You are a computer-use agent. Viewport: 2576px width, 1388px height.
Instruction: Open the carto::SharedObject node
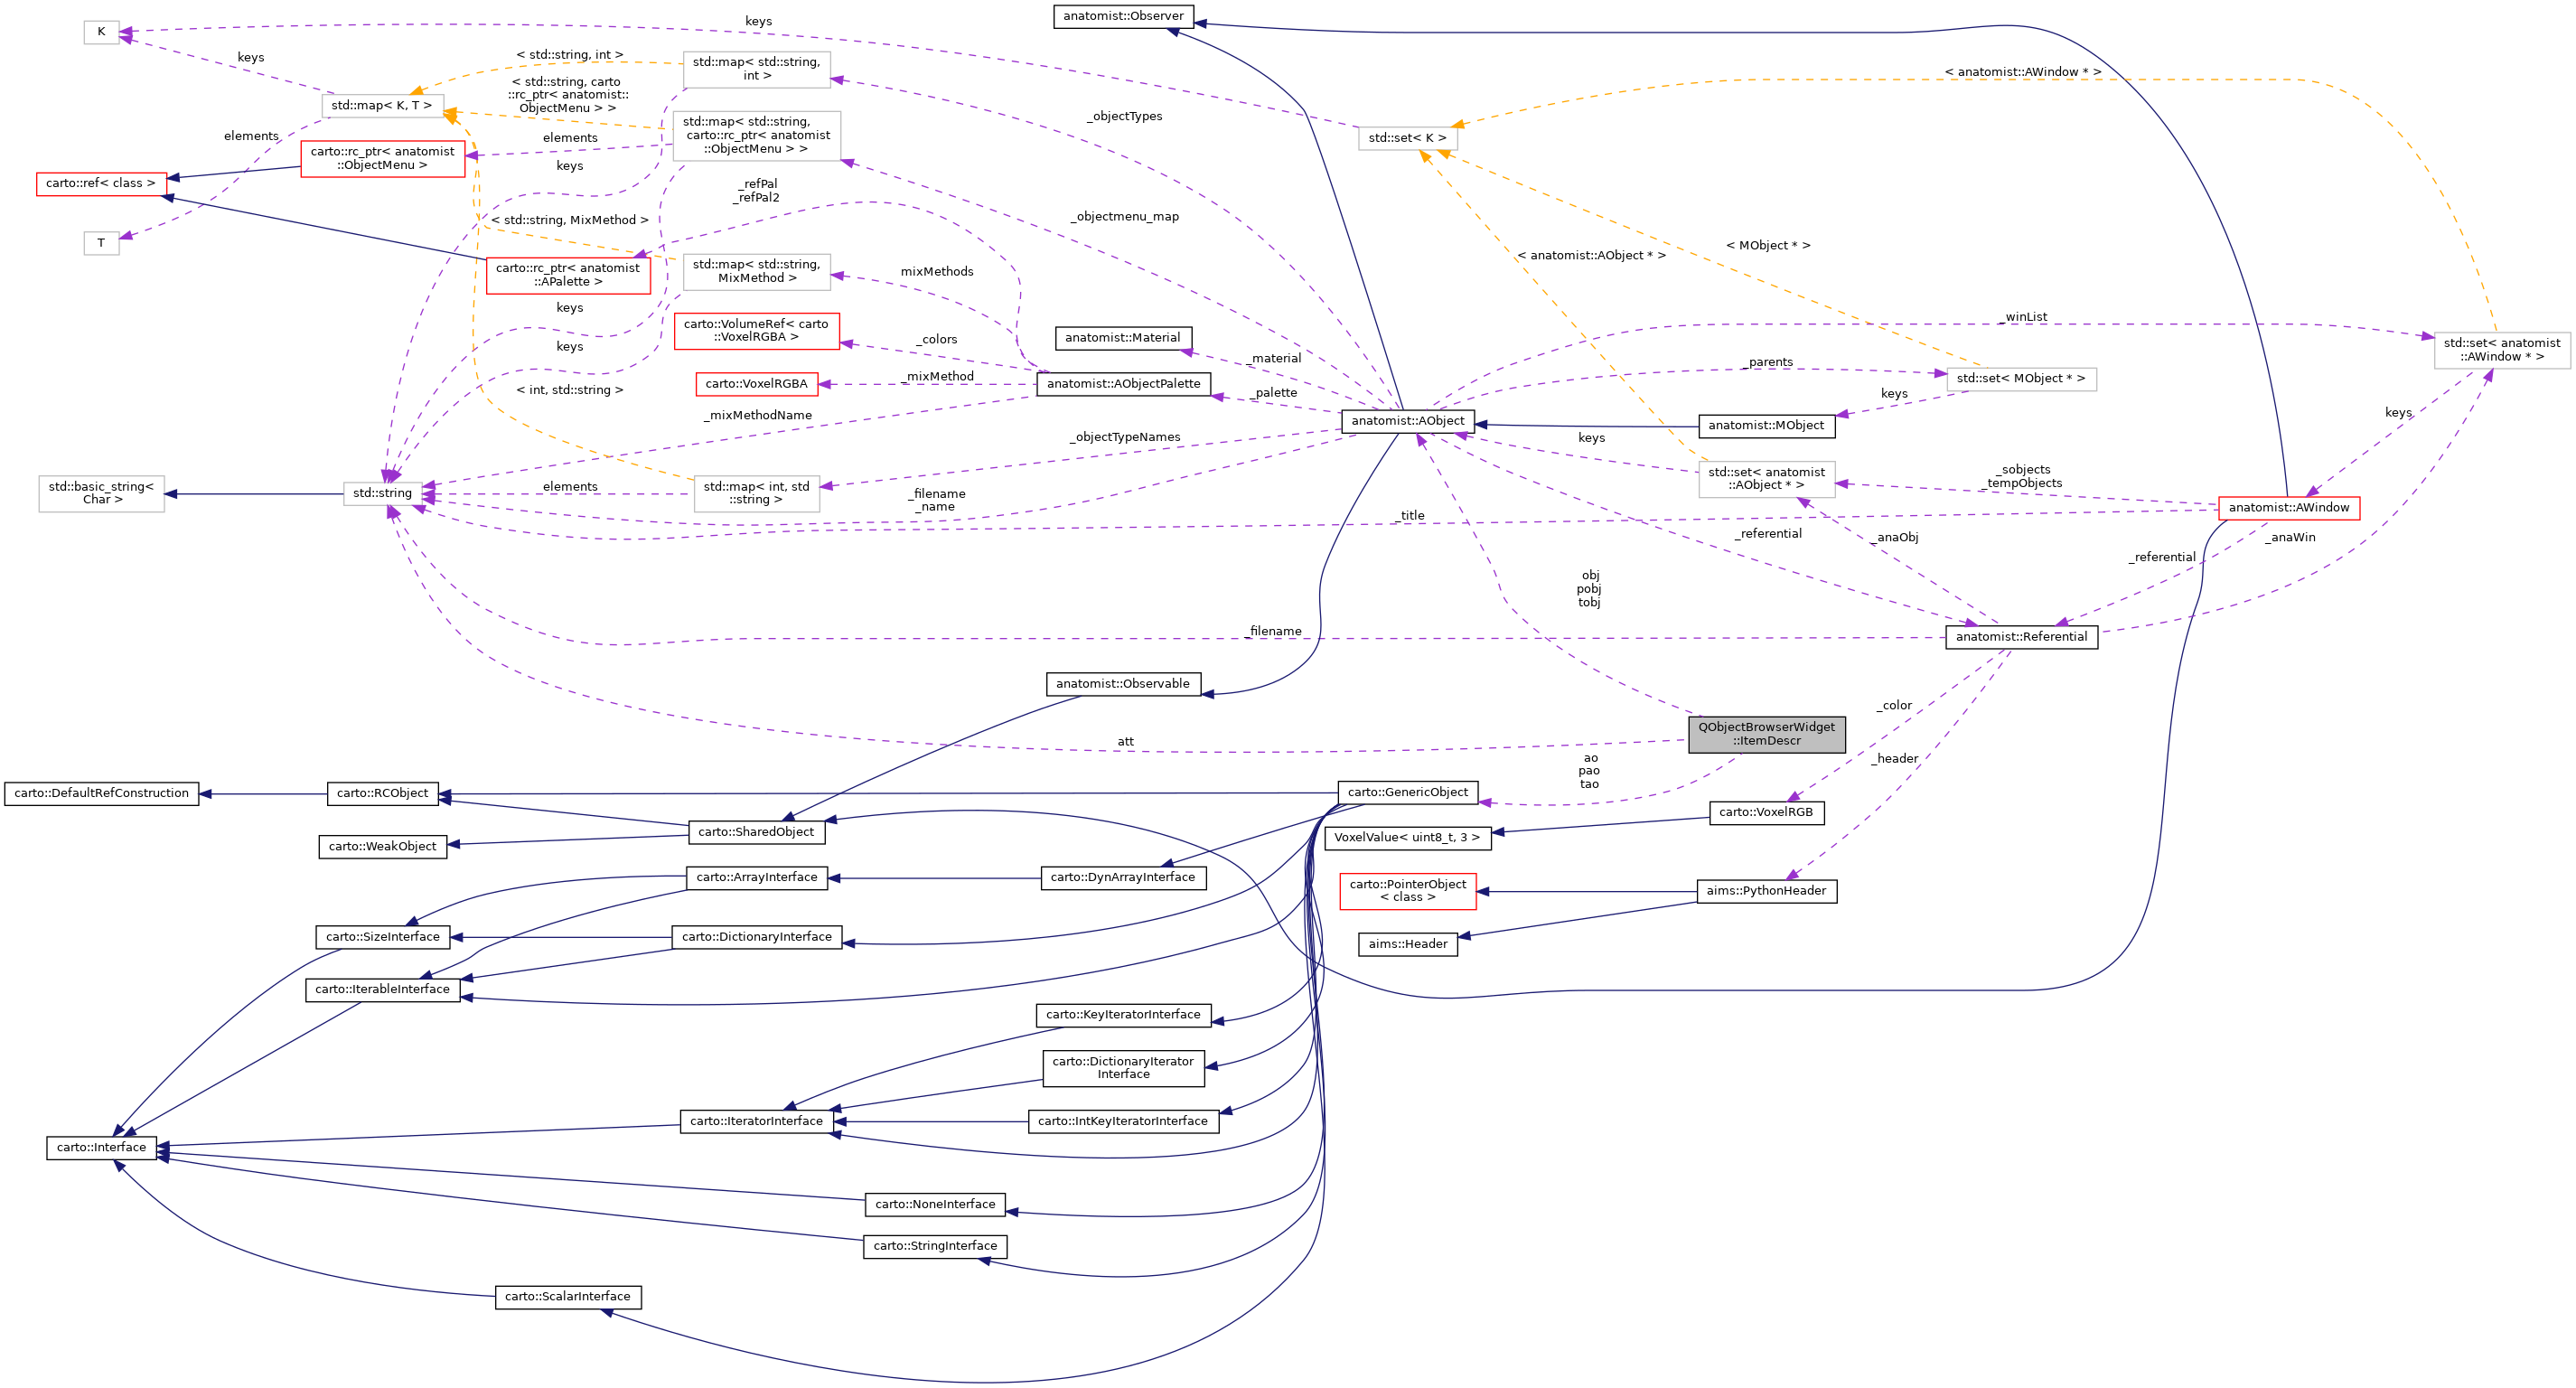pos(756,832)
